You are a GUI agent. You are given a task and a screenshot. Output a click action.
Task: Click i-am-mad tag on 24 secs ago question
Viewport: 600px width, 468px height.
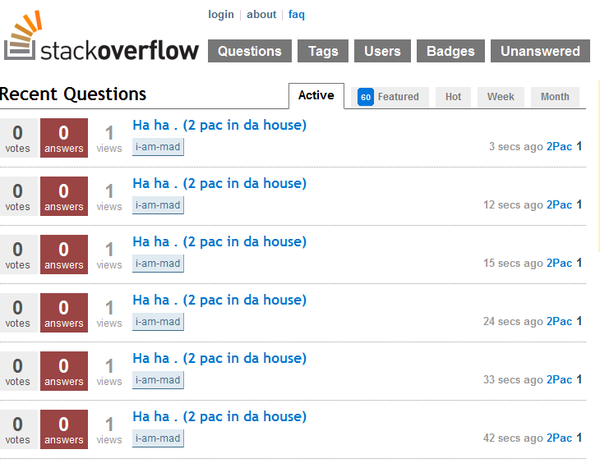click(x=158, y=322)
